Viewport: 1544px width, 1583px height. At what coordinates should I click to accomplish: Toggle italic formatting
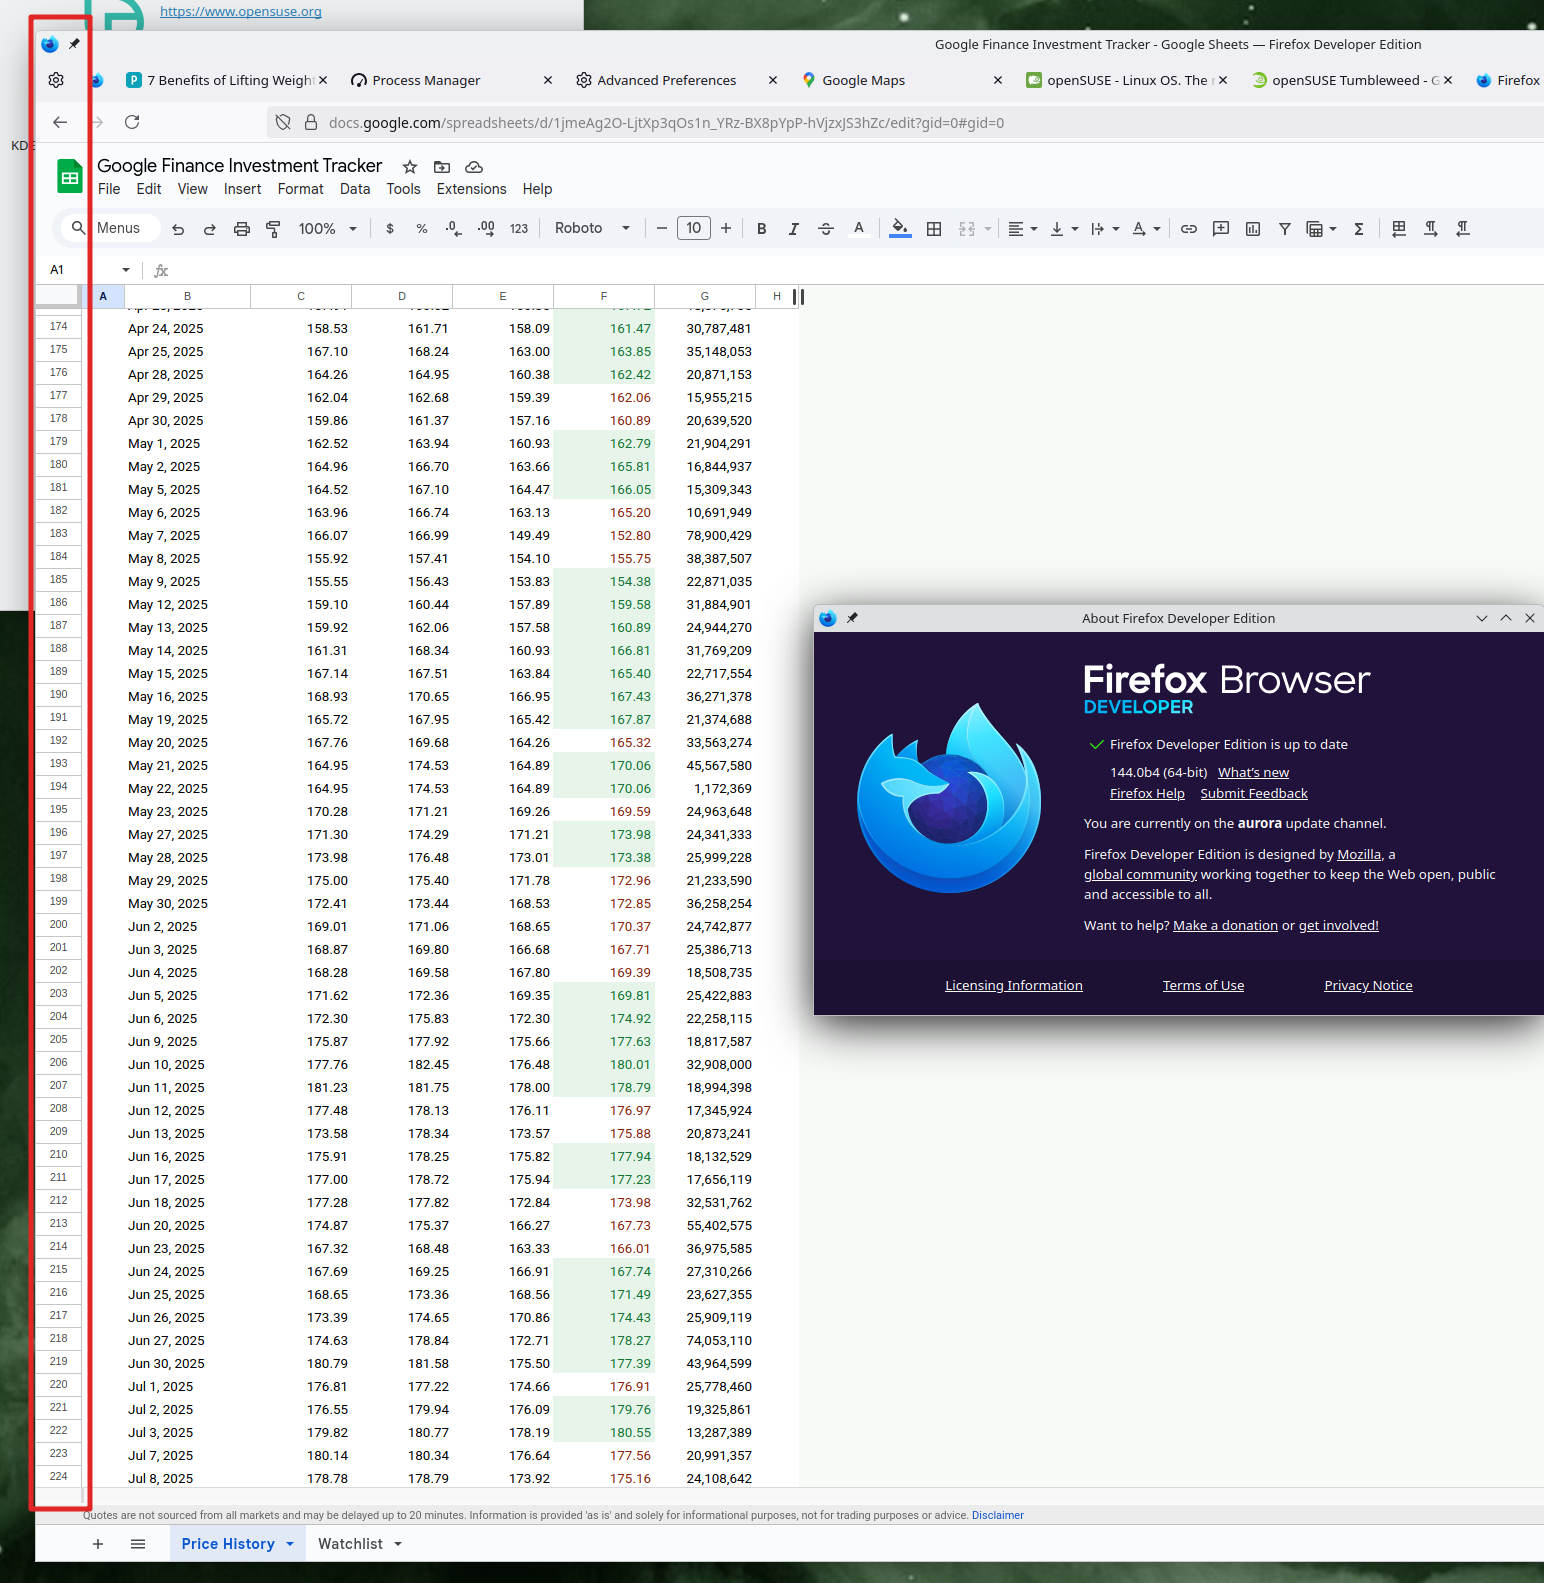[794, 229]
